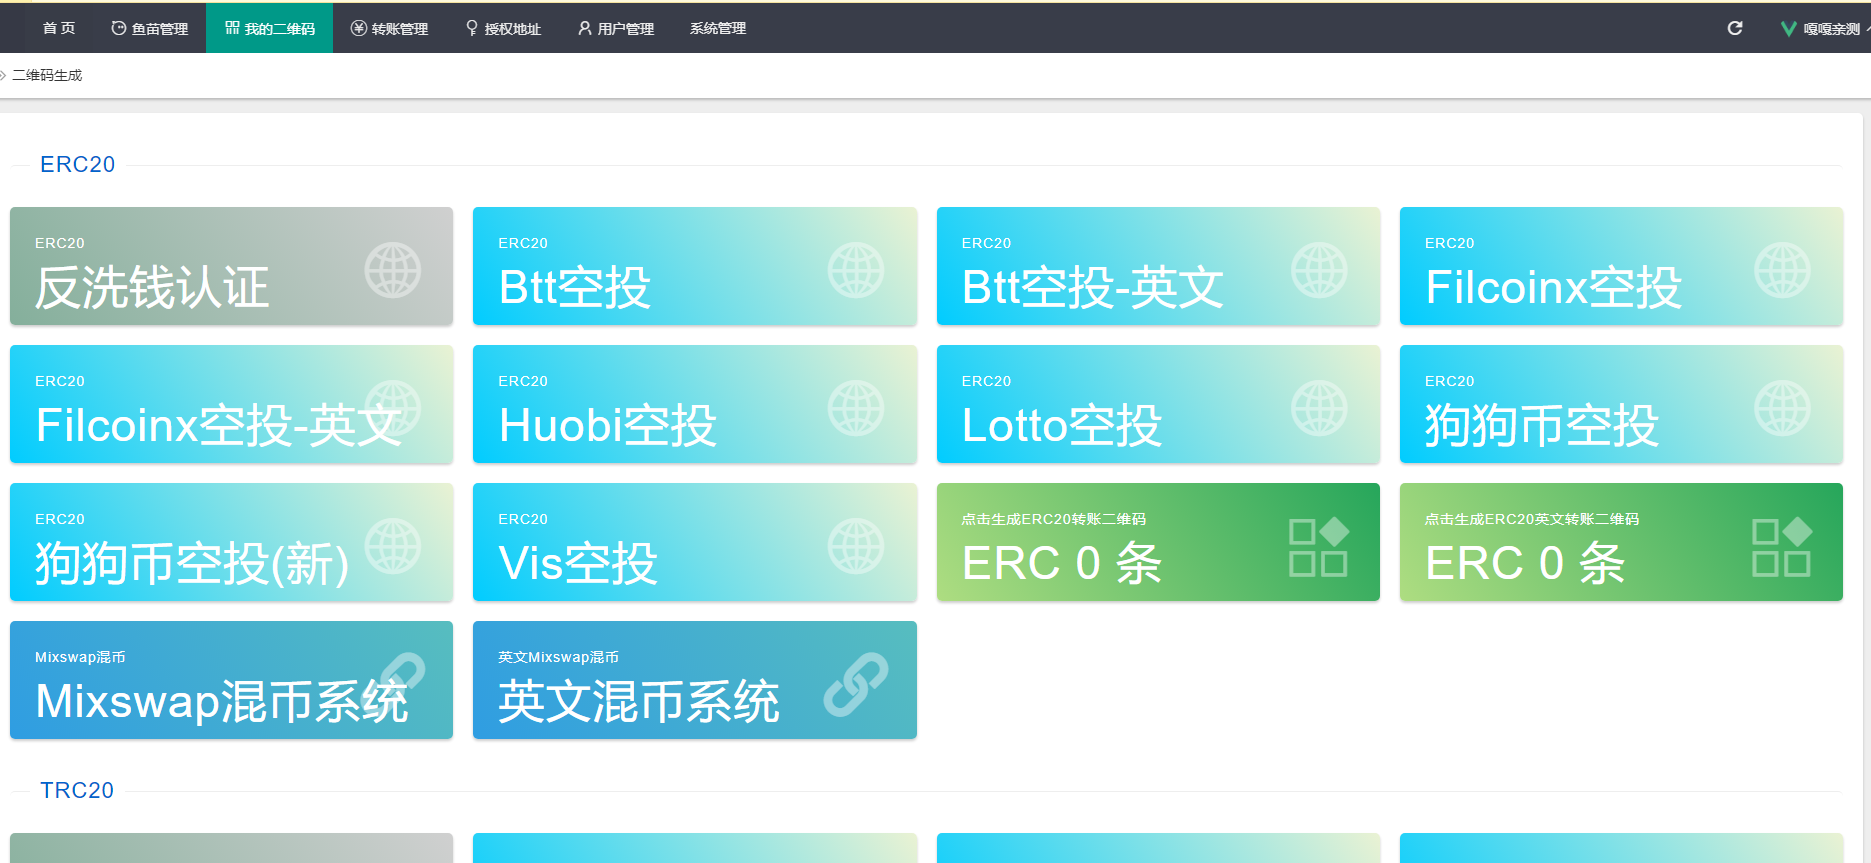
Task: Click the 用户管理 person icon
Action: click(585, 28)
